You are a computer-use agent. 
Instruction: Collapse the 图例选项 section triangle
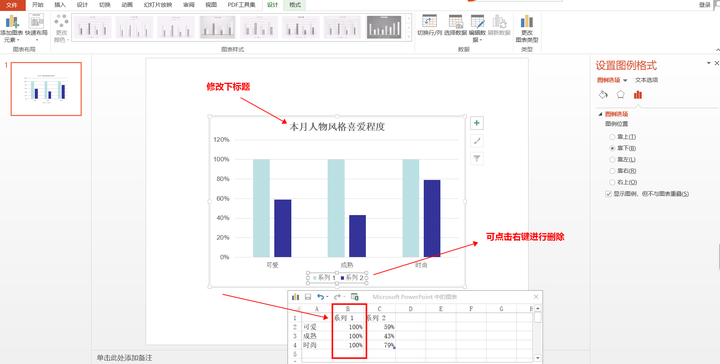click(601, 114)
